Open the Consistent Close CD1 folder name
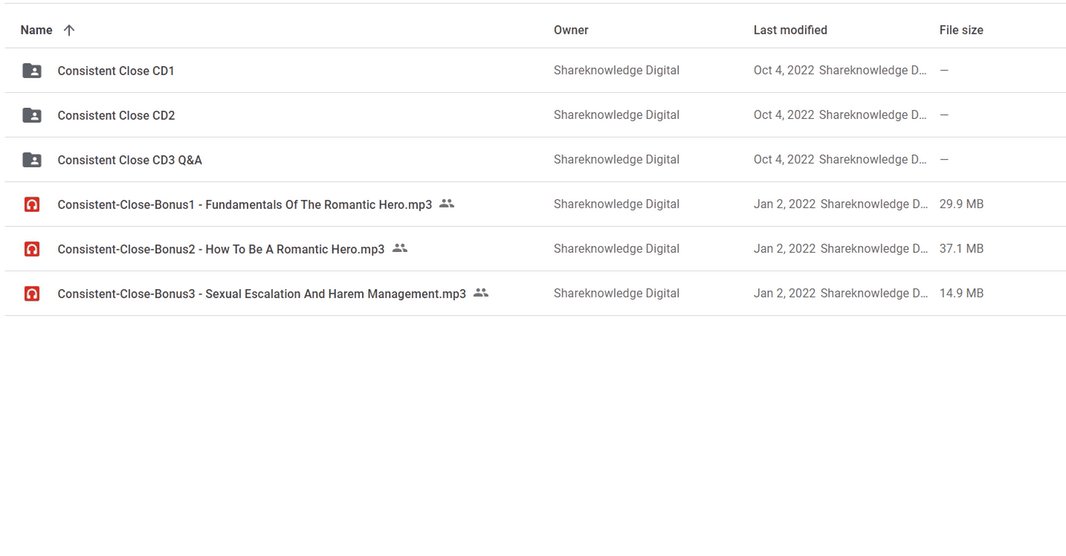The width and height of the screenshot is (1066, 556). (116, 71)
